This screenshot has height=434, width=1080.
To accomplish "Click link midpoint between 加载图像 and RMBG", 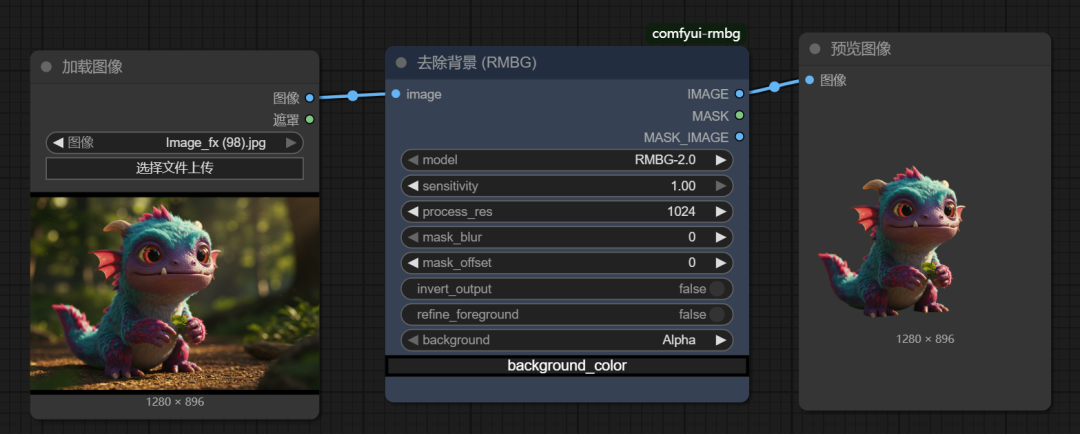I will point(353,96).
